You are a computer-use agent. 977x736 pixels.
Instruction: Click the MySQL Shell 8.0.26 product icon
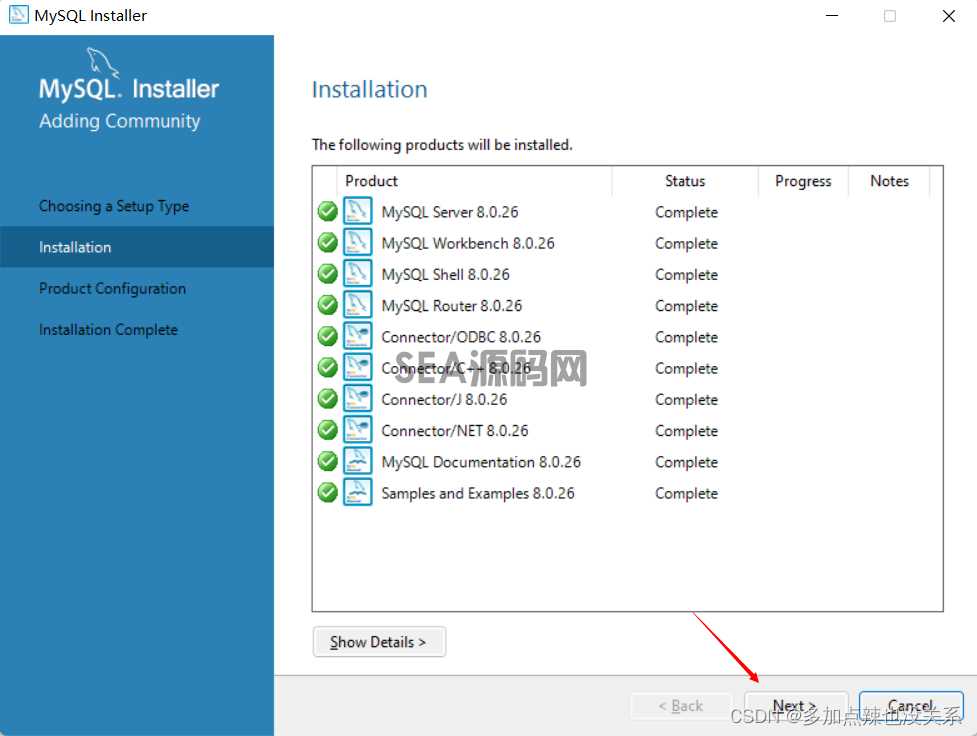click(358, 274)
